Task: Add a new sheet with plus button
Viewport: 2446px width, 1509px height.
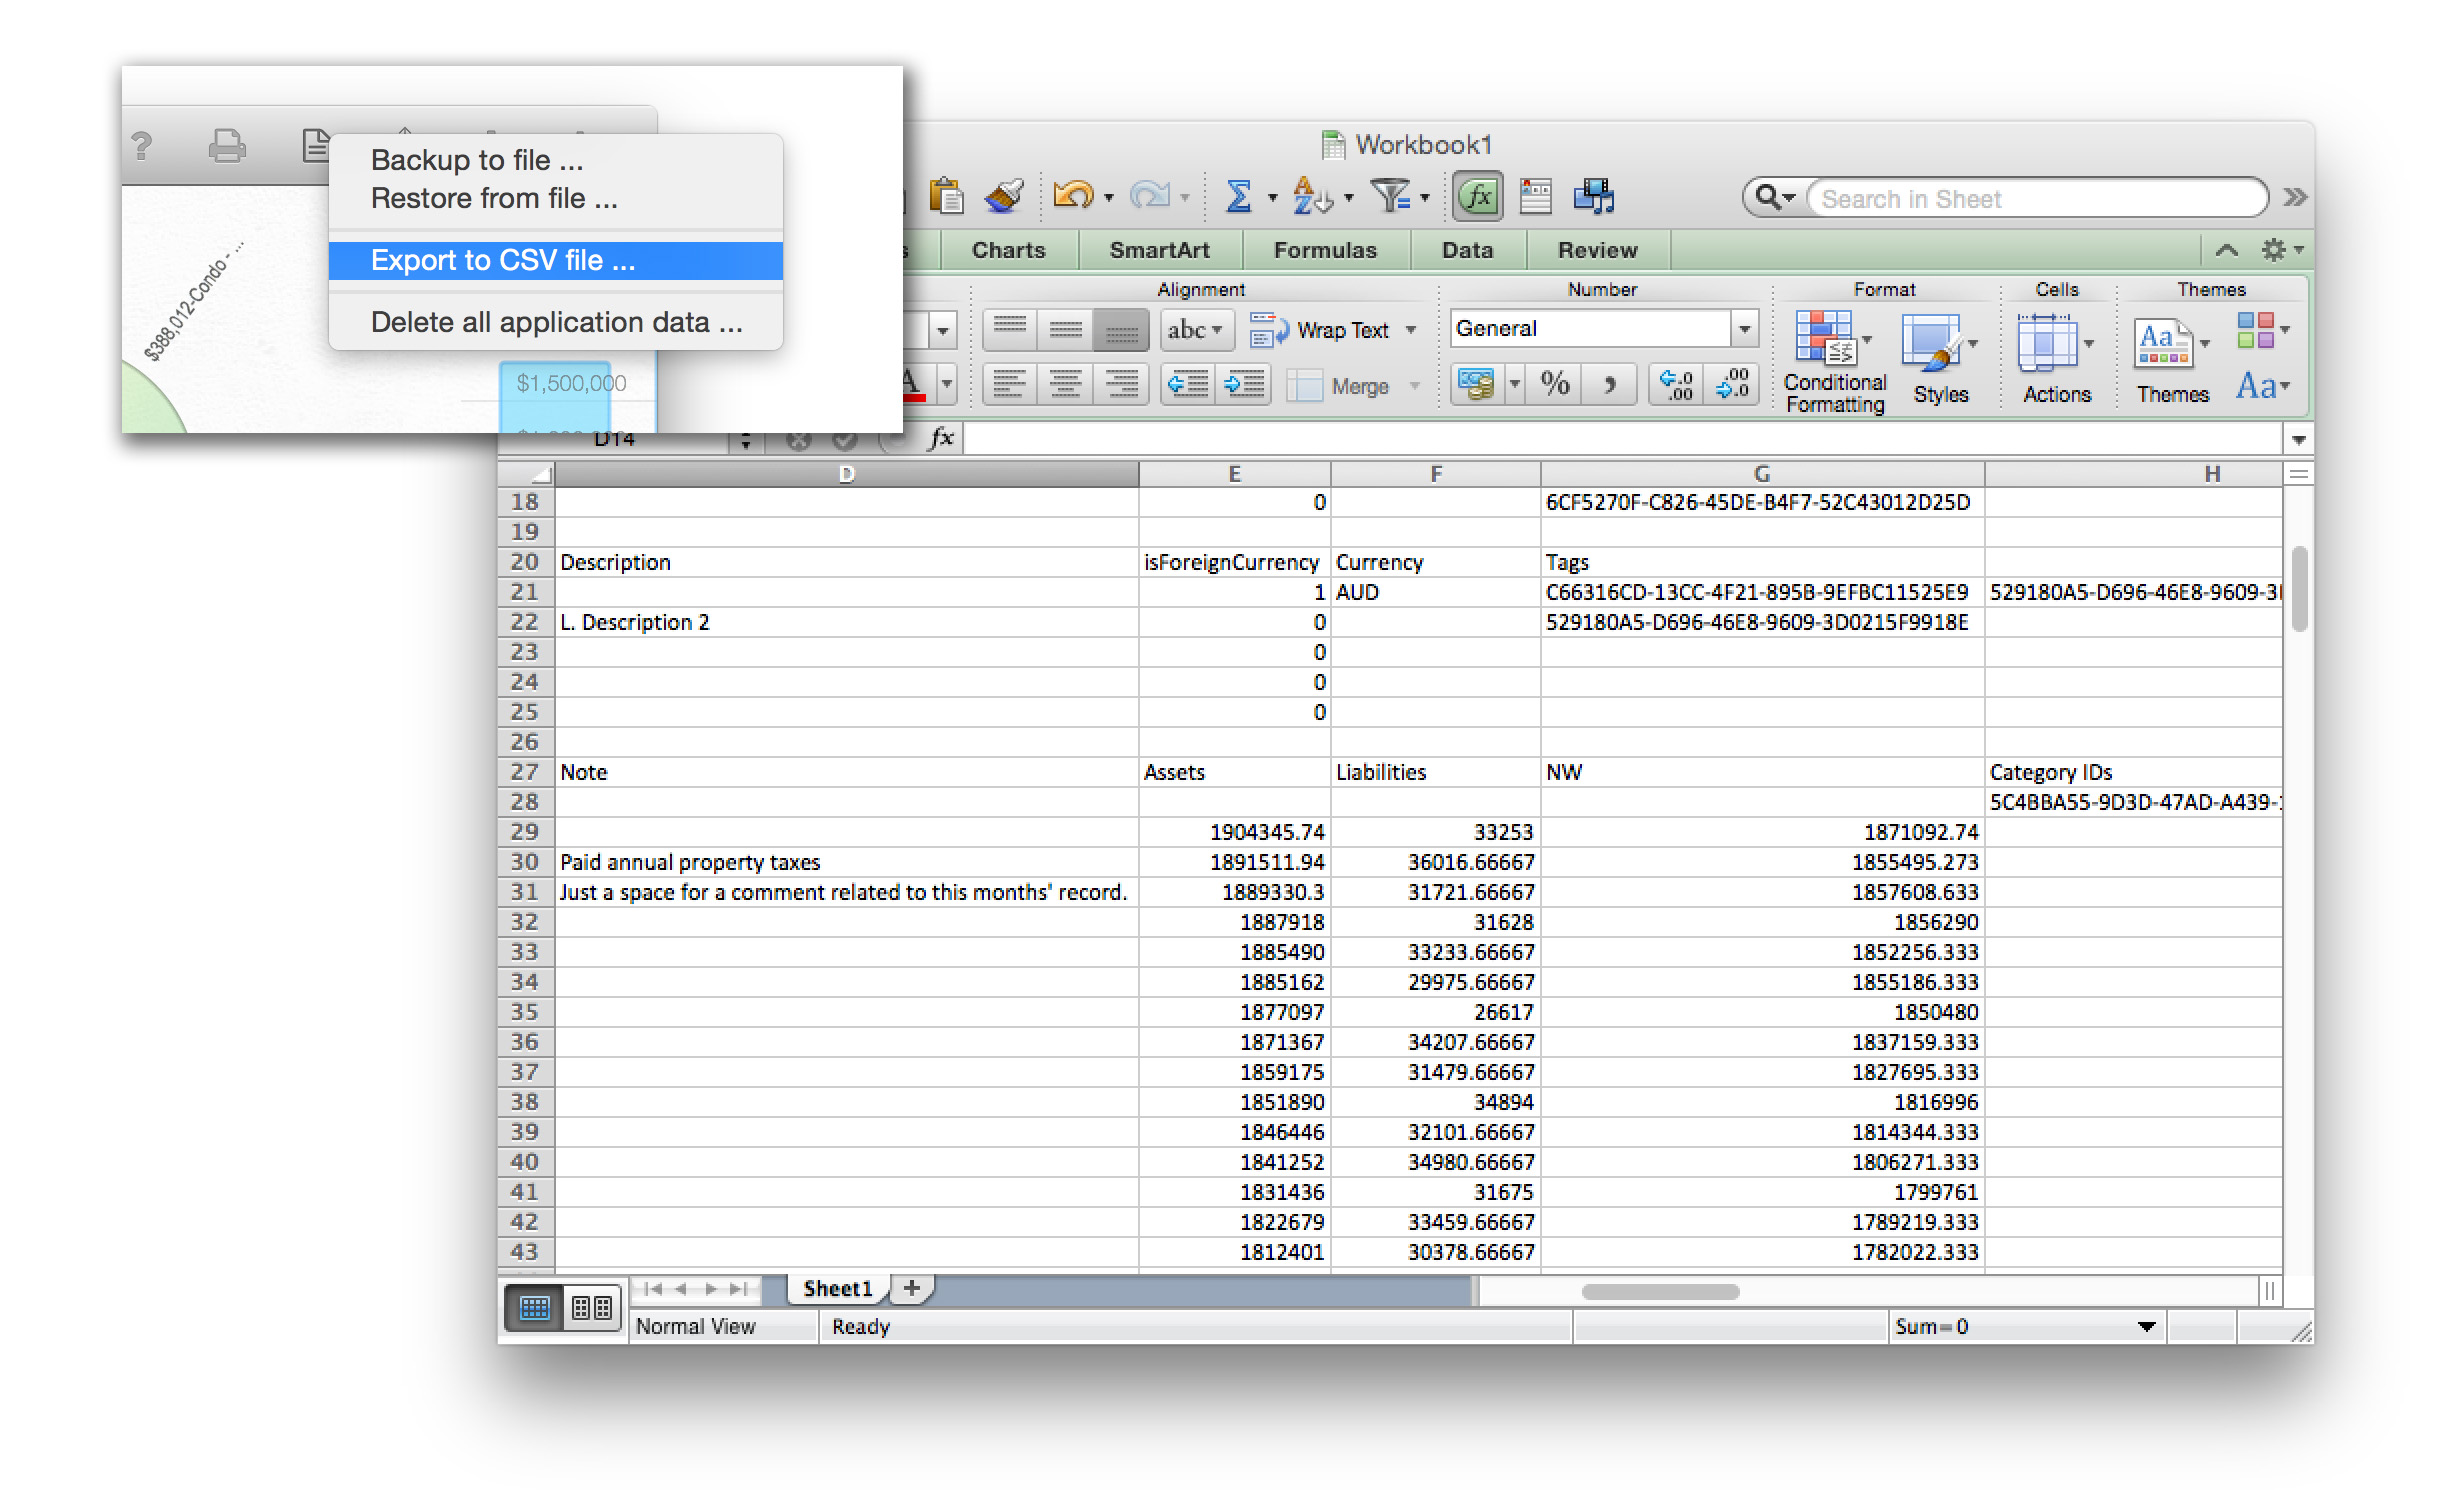Action: click(x=911, y=1288)
